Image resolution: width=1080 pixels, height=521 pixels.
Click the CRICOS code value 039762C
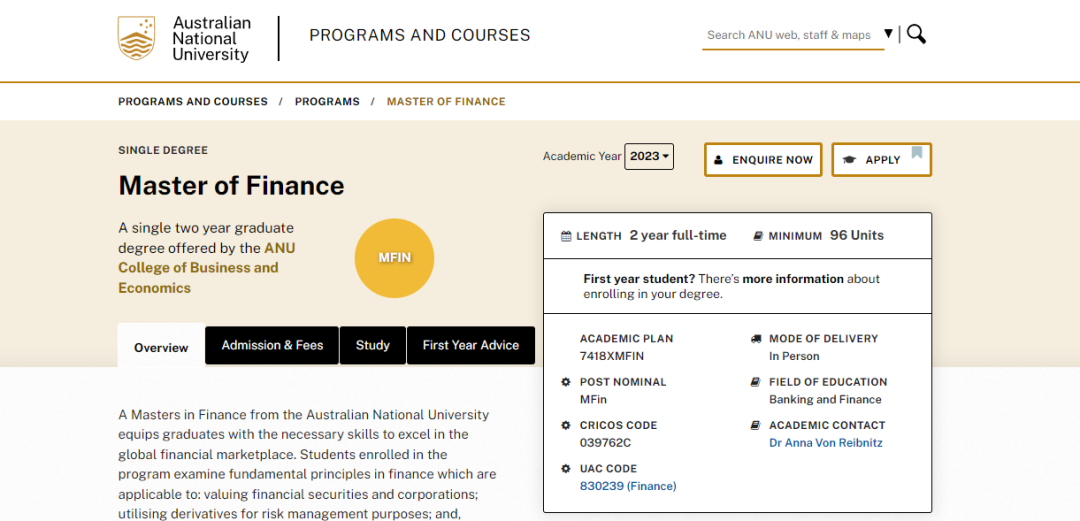[x=605, y=442]
